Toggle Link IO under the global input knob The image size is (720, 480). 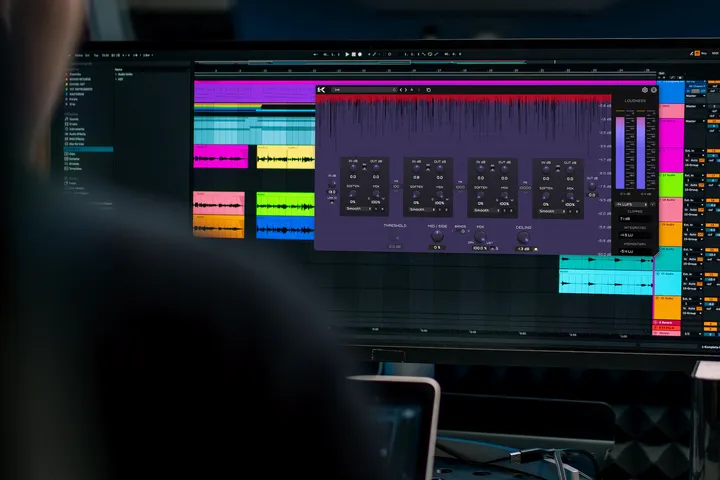click(332, 200)
